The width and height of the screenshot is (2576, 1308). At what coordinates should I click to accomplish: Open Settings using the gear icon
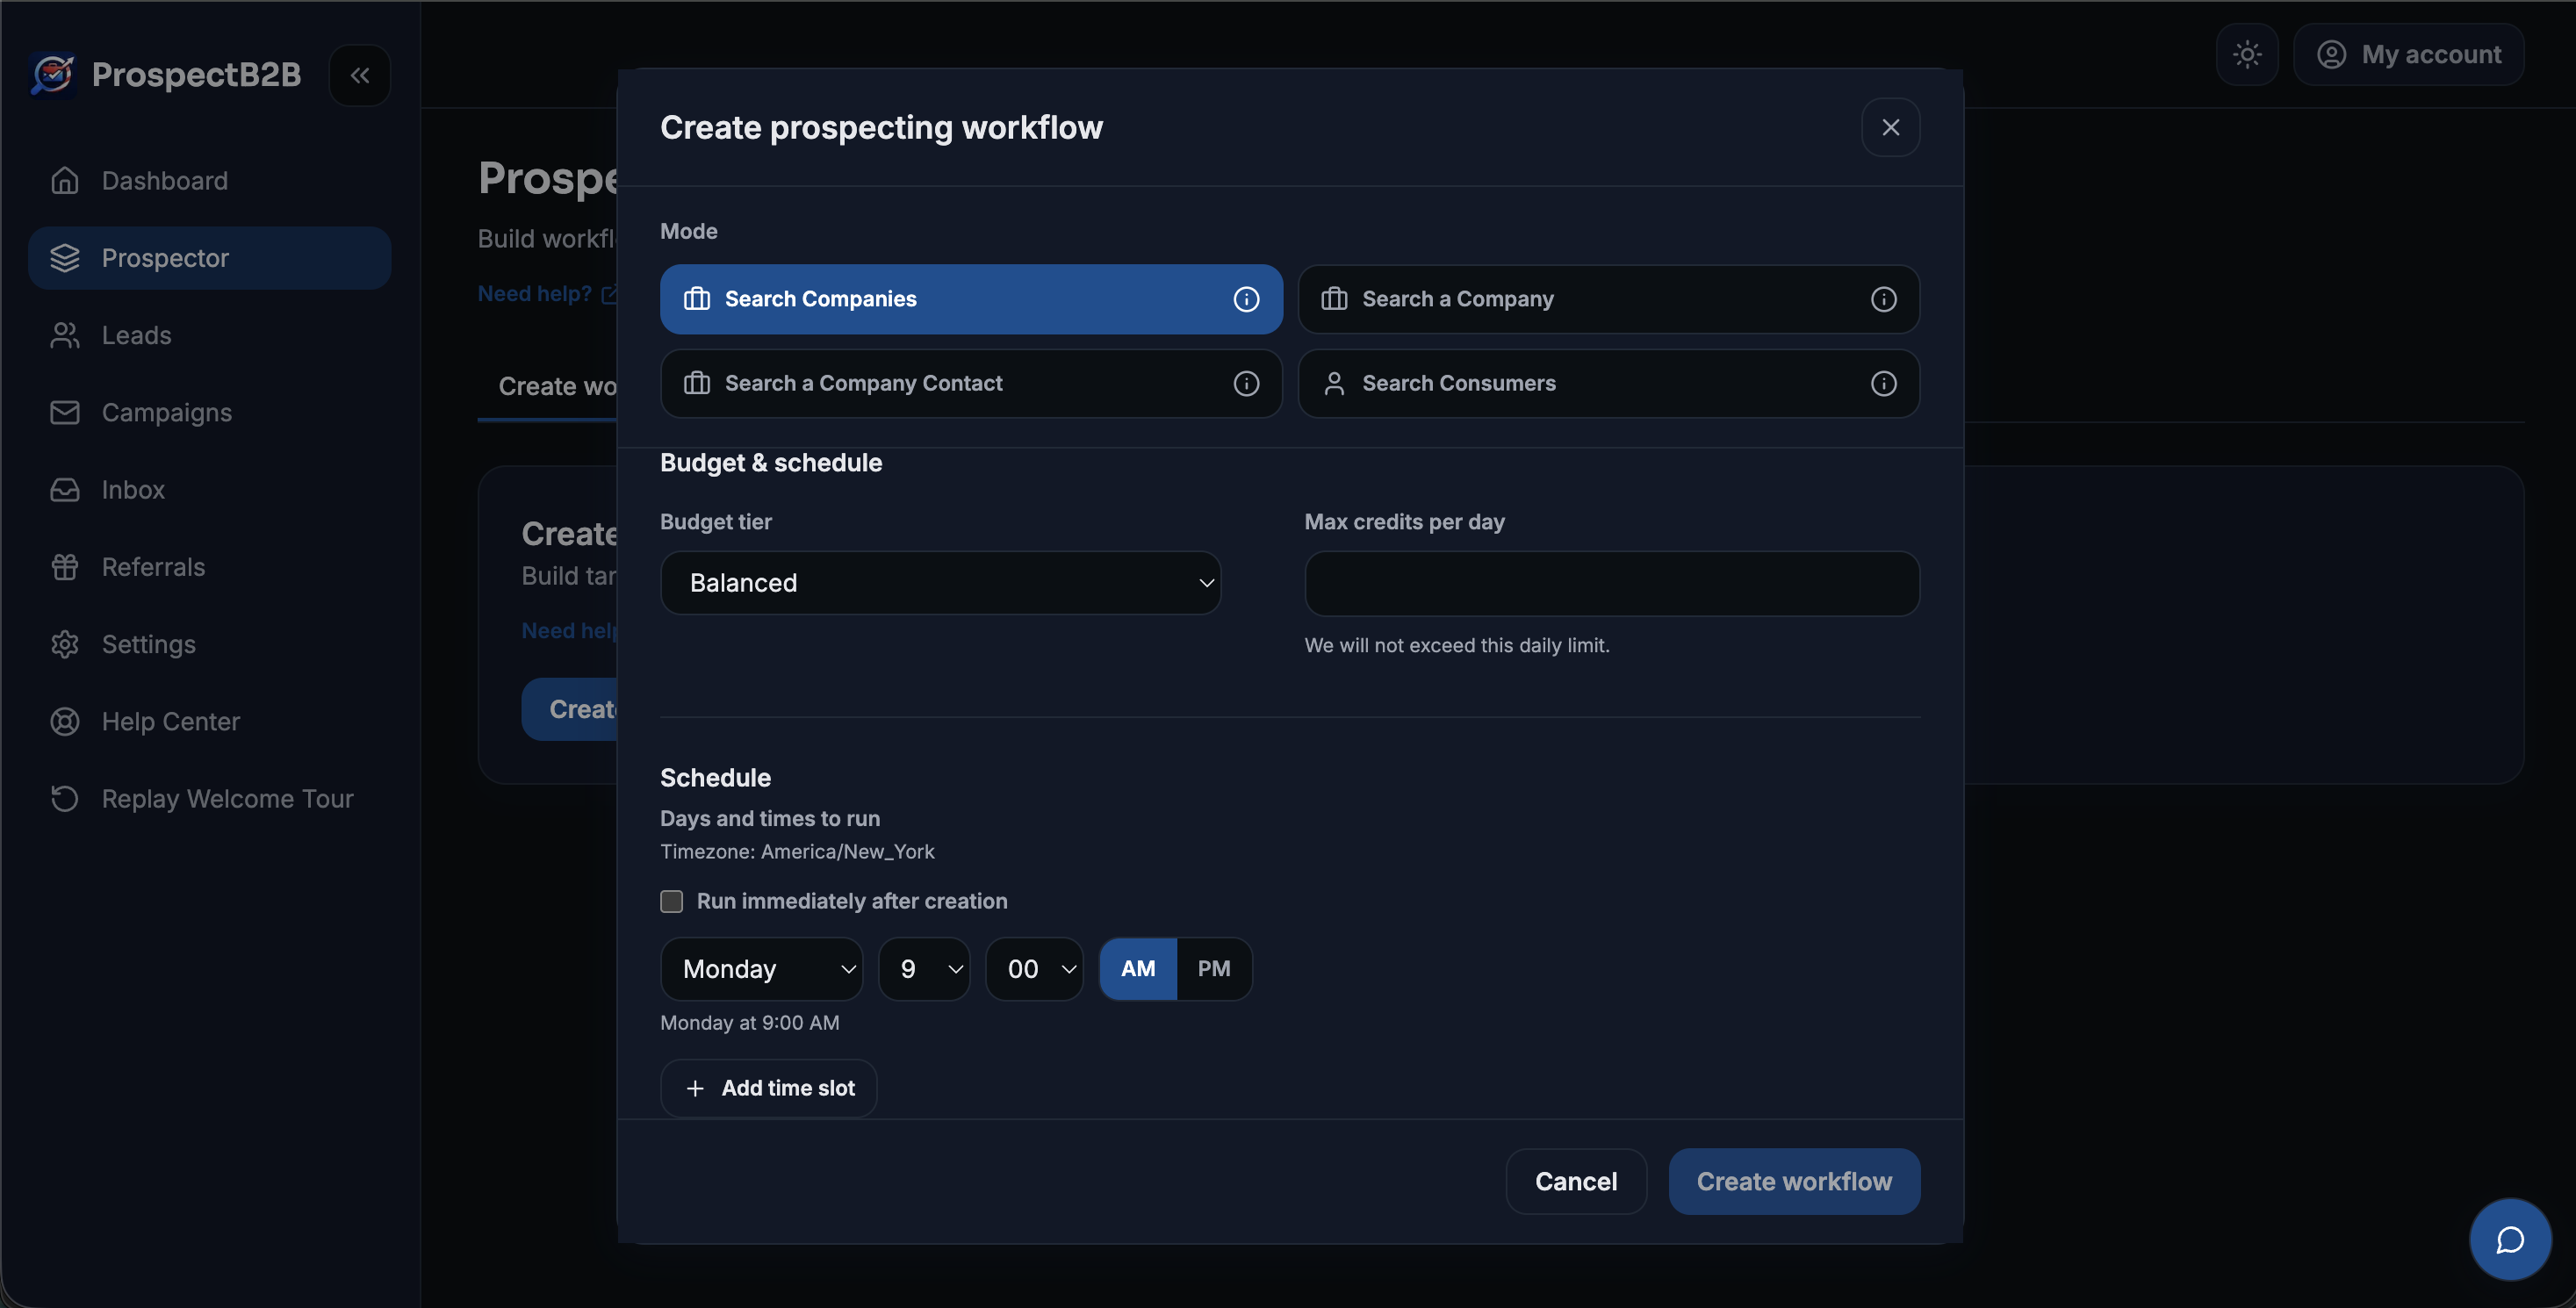click(x=65, y=644)
